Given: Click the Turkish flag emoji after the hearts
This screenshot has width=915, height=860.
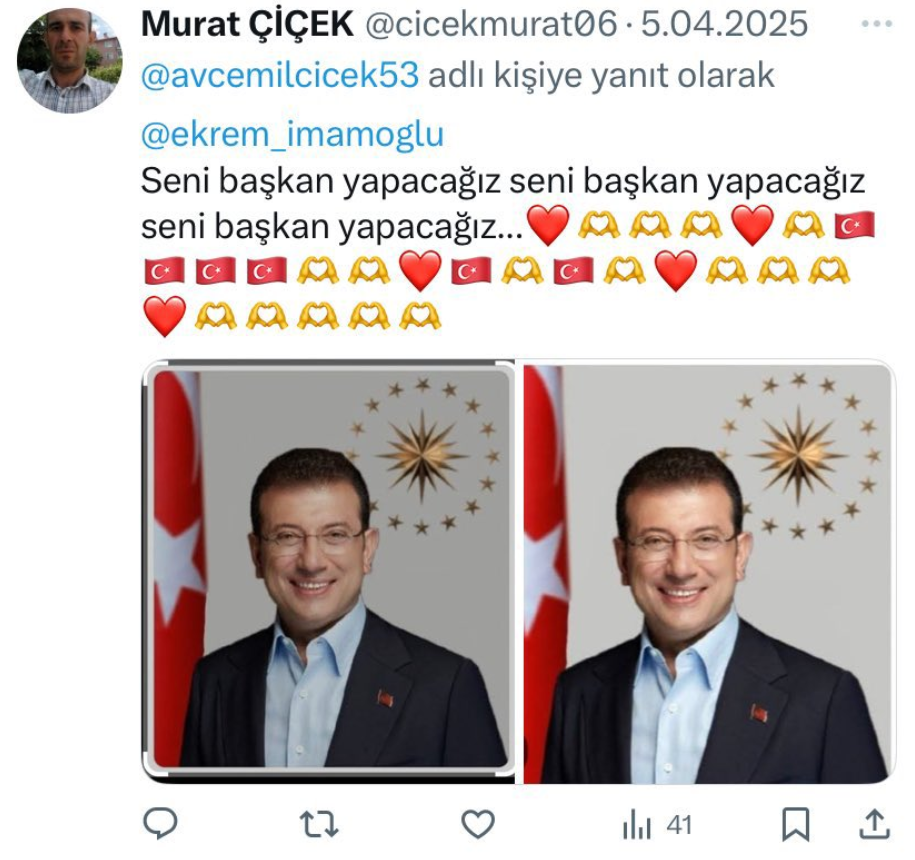Looking at the screenshot, I should pyautogui.click(x=854, y=226).
